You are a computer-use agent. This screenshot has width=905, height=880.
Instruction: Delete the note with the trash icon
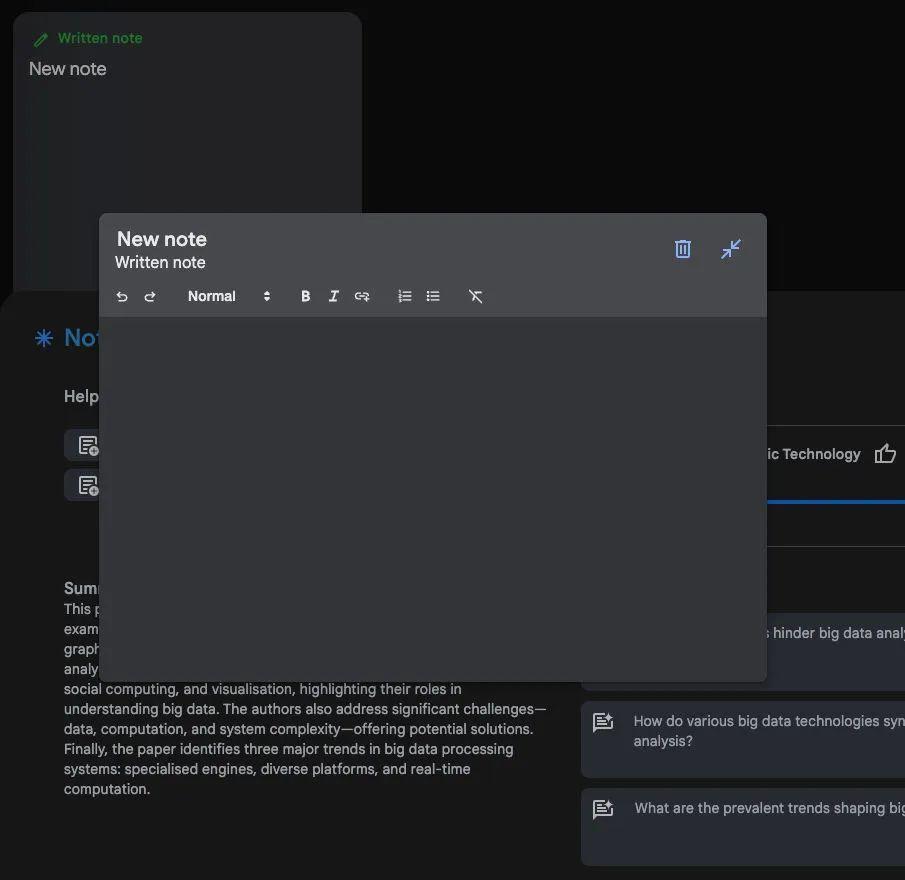[682, 249]
